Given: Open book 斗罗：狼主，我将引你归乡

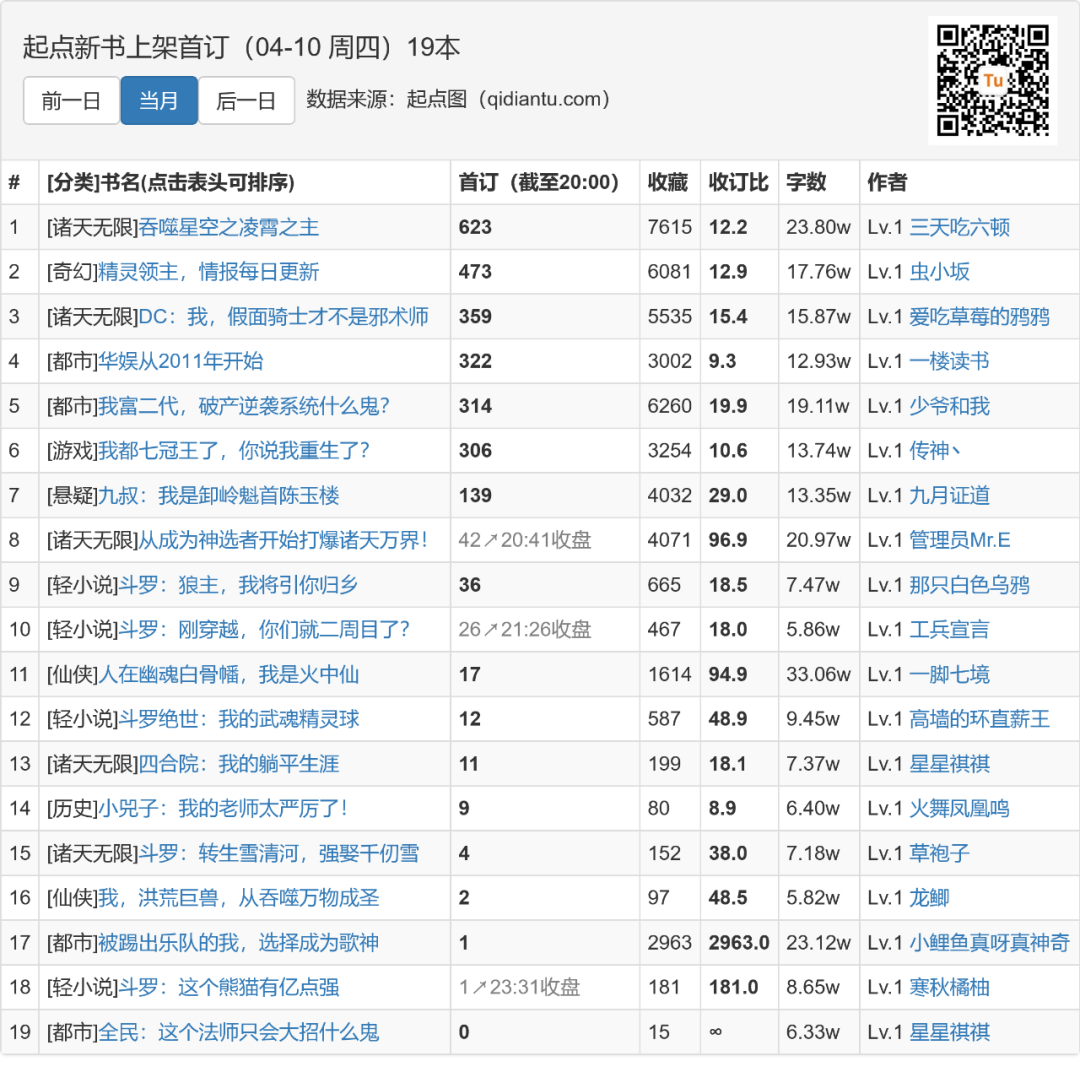Looking at the screenshot, I should (238, 585).
